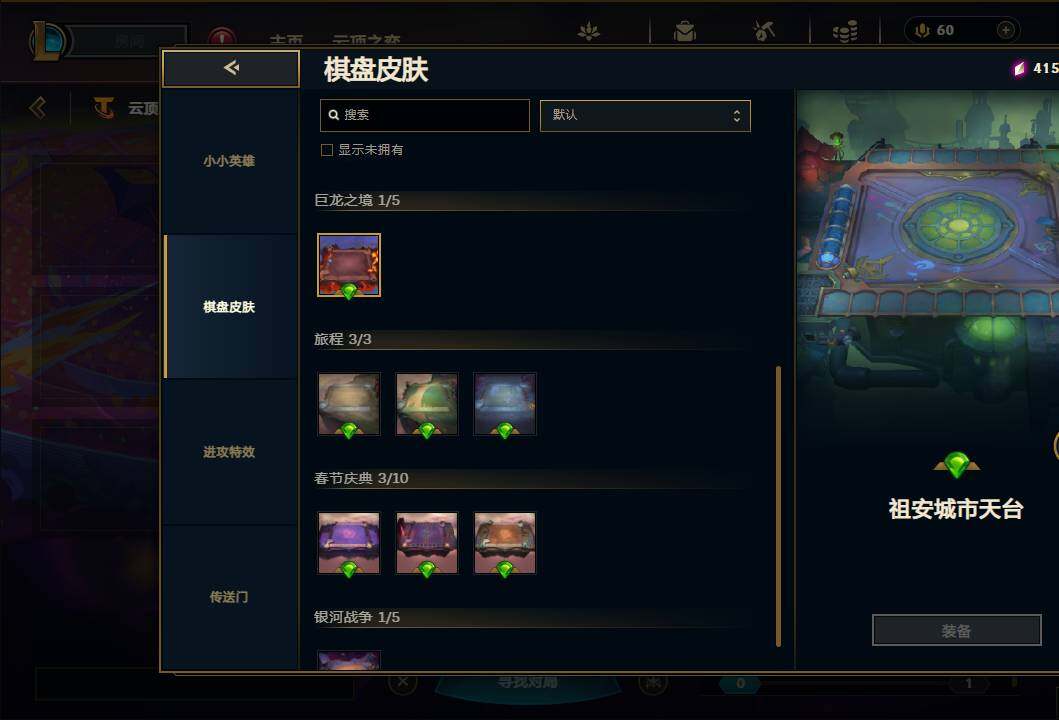1059x720 pixels.
Task: Click the back arrow button
Action: click(231, 68)
